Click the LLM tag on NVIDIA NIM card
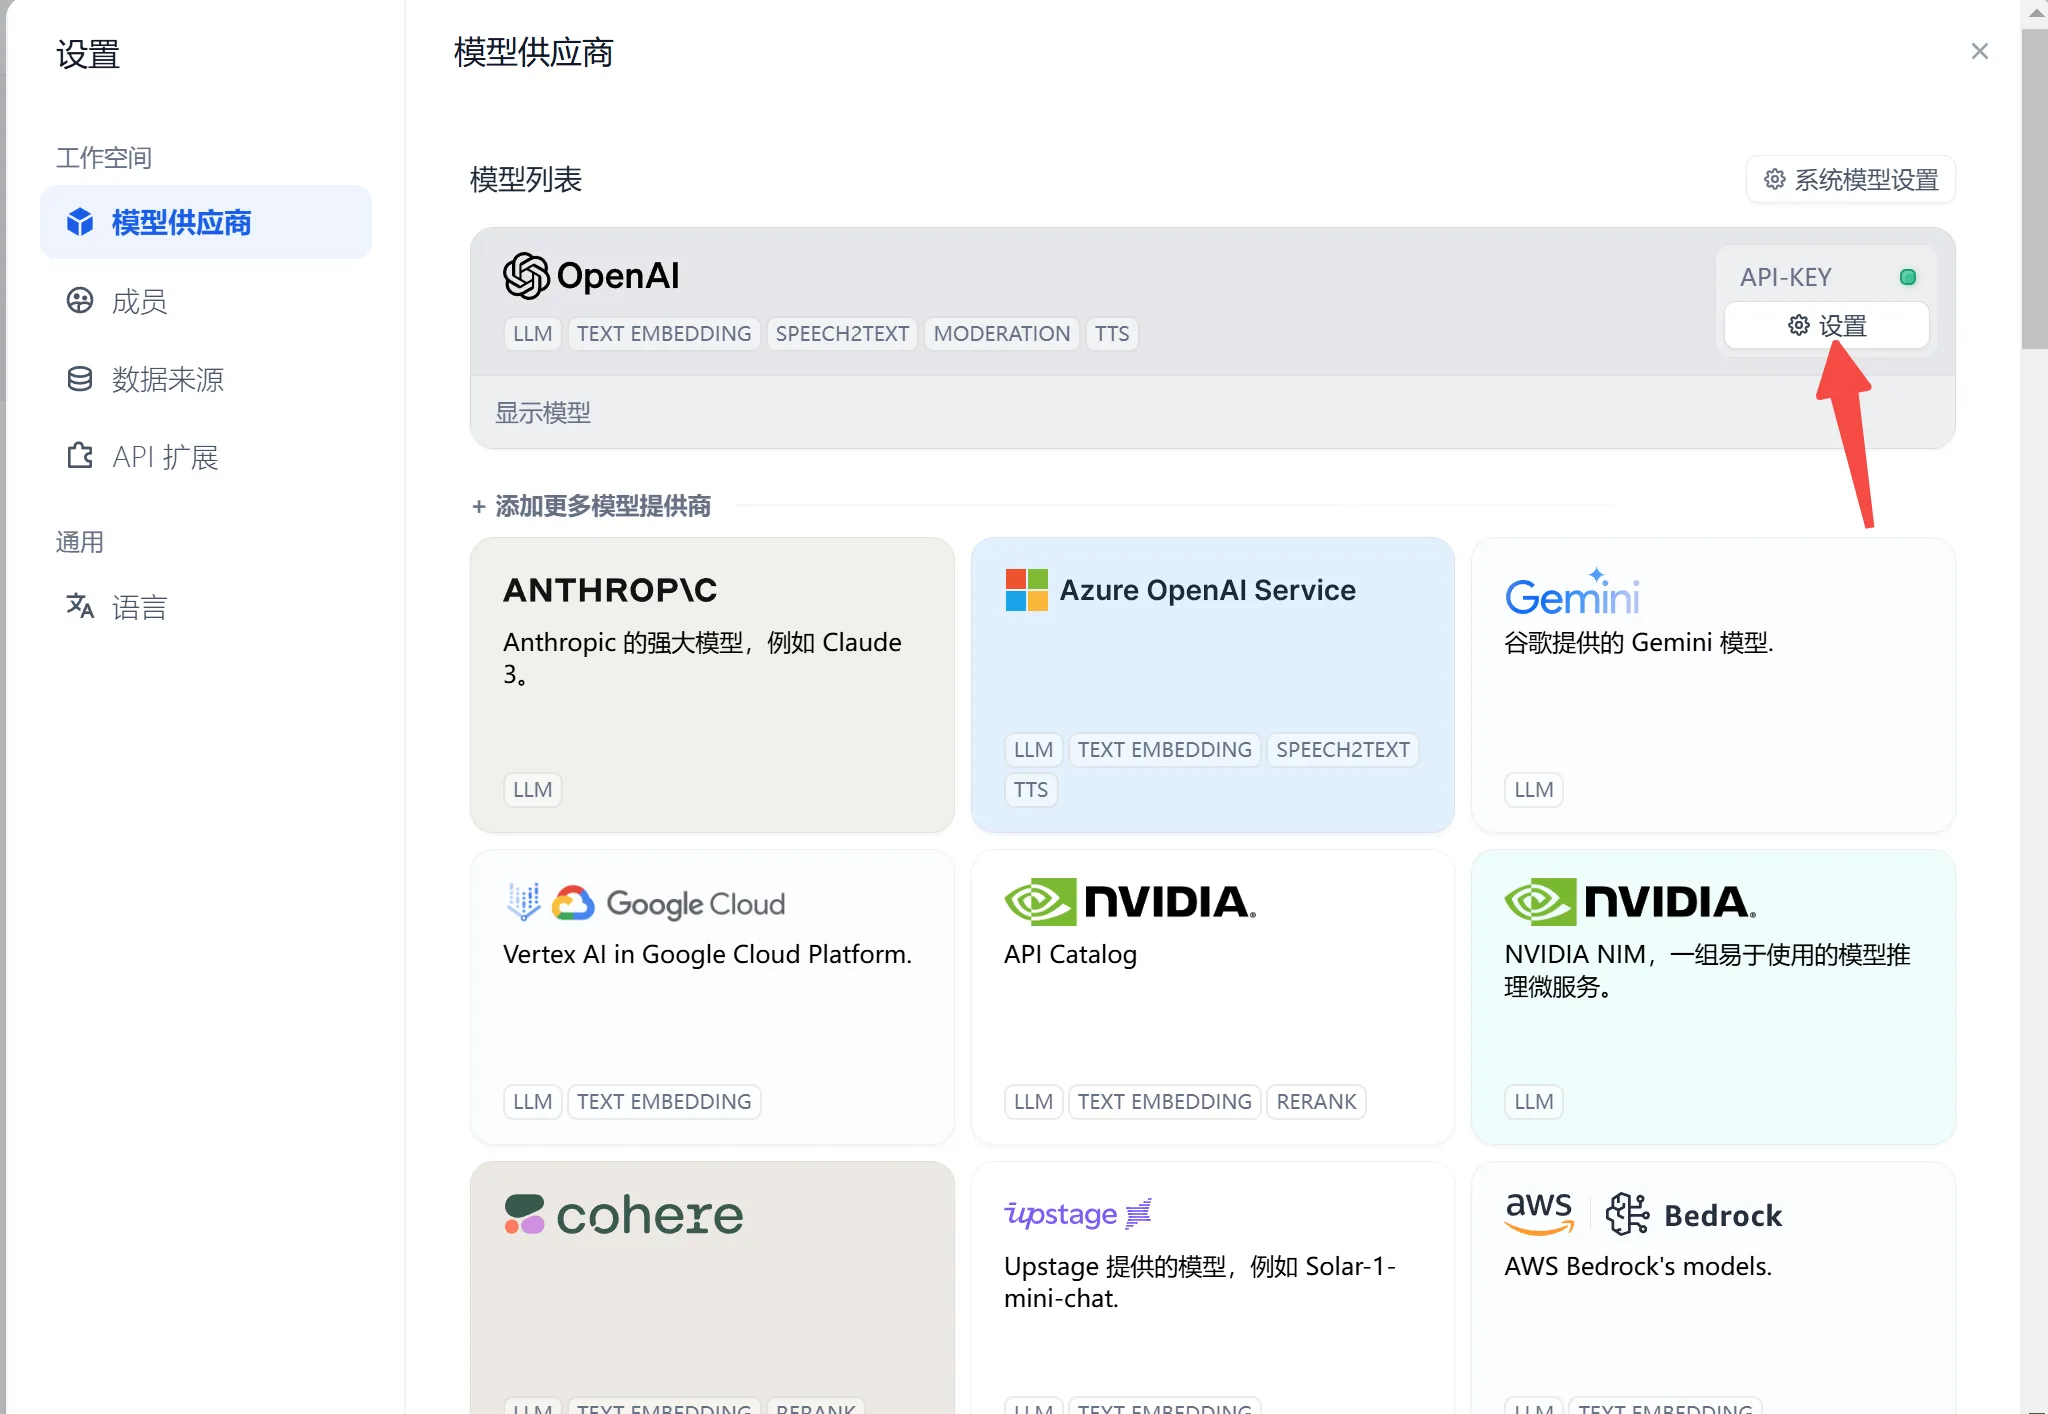2048x1414 pixels. (x=1533, y=1102)
